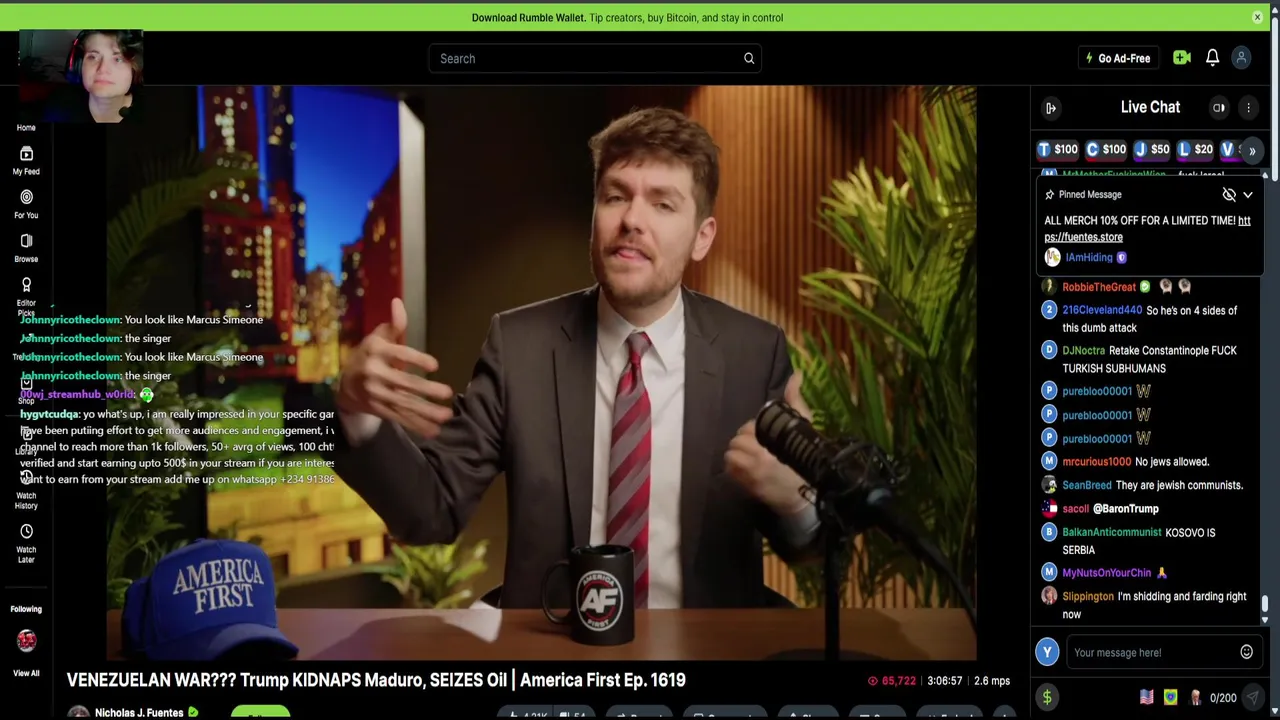Click the live video player
1280x720 pixels.
click(x=541, y=372)
